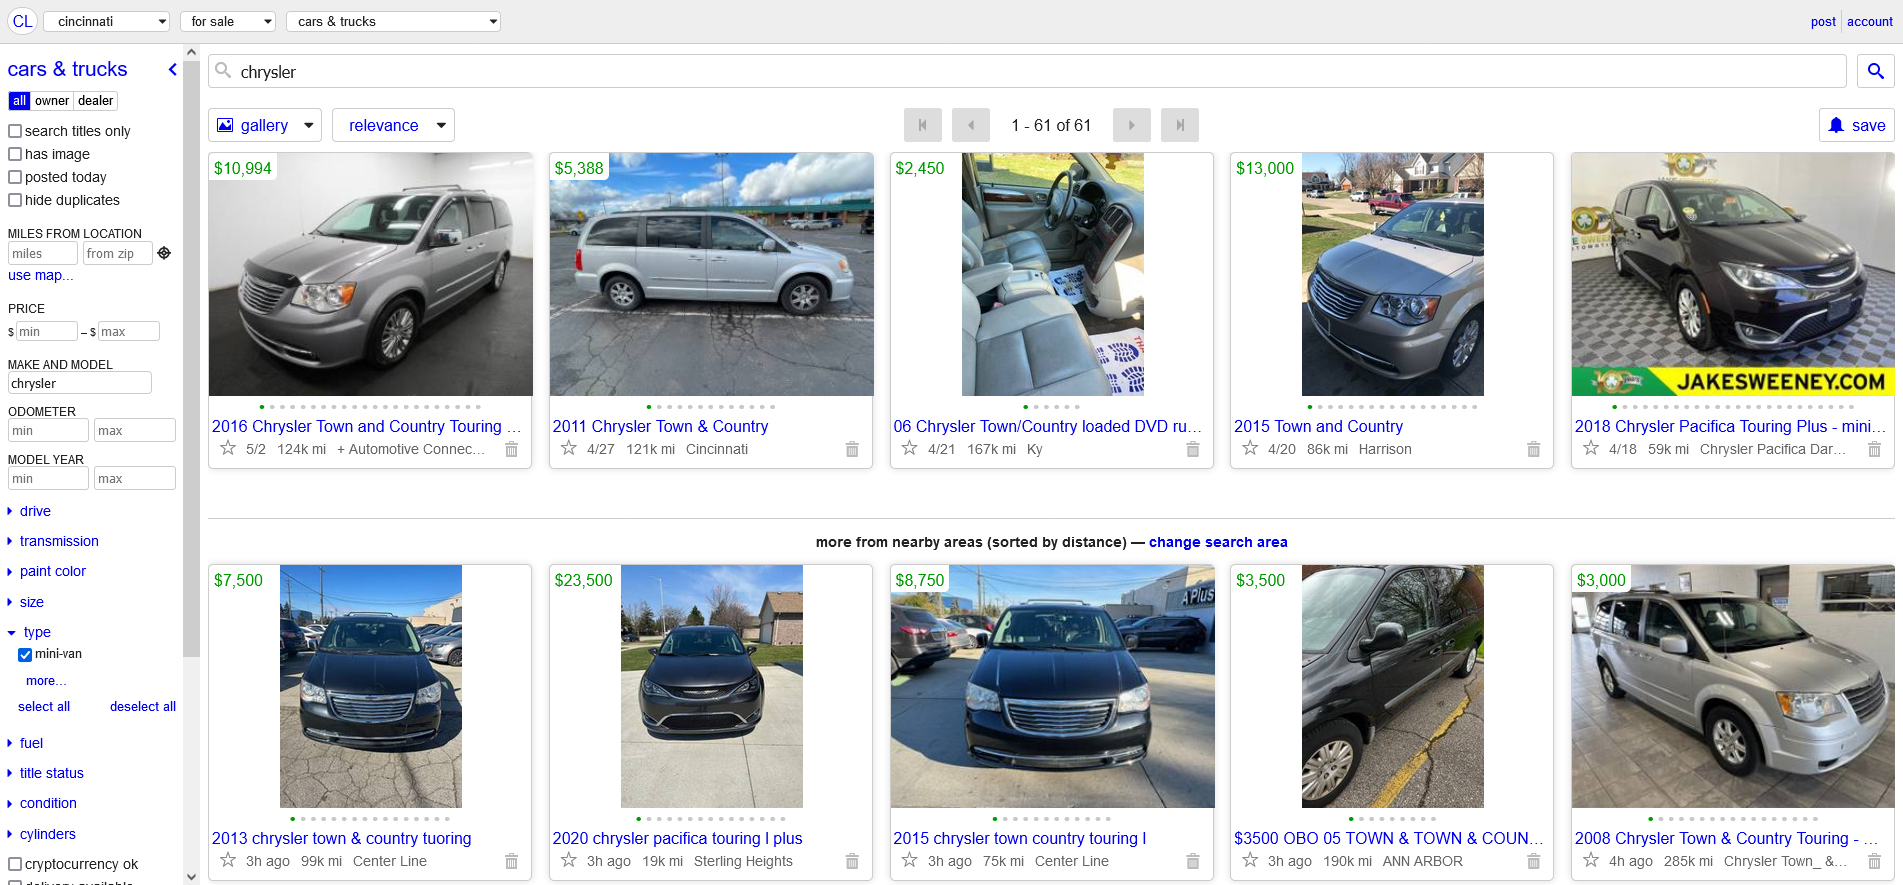The width and height of the screenshot is (1903, 885).
Task: Hide the 2015 Town and Country Harrison listing
Action: (1533, 449)
